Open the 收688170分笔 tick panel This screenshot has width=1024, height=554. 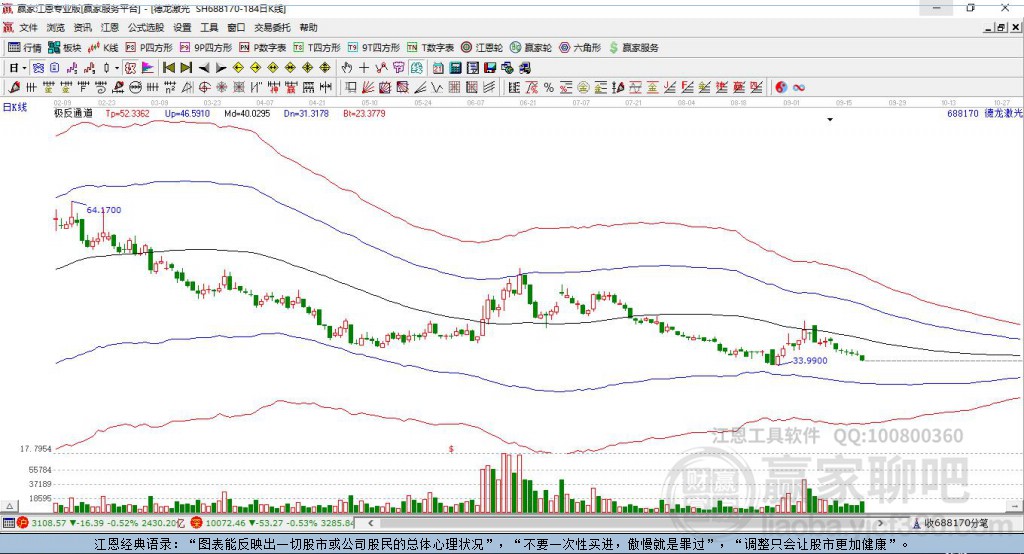952,523
